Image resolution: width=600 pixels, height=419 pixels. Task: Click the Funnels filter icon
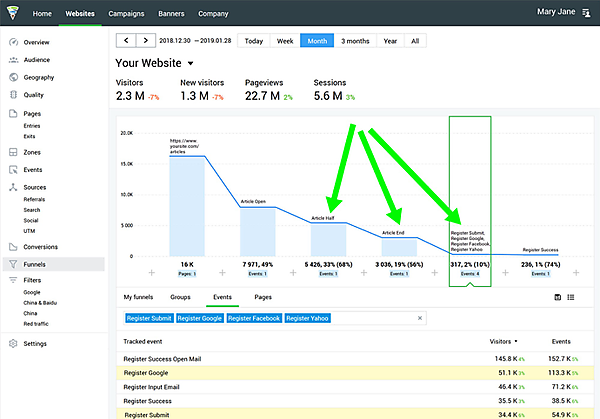[x=13, y=264]
